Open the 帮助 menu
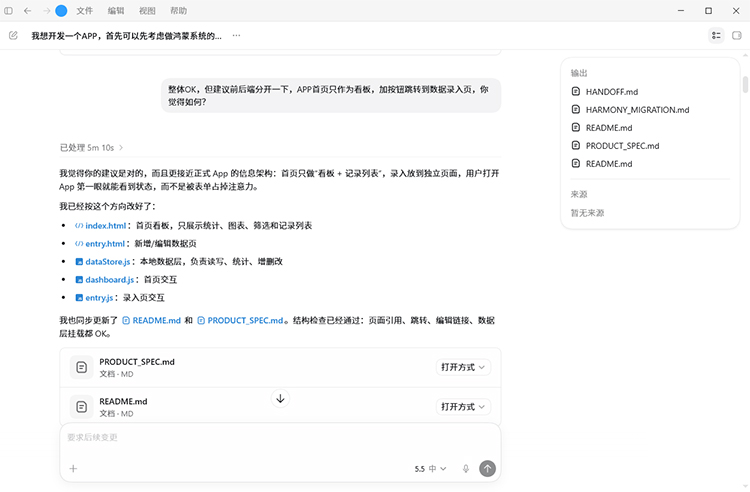Image resolution: width=750 pixels, height=492 pixels. (178, 11)
